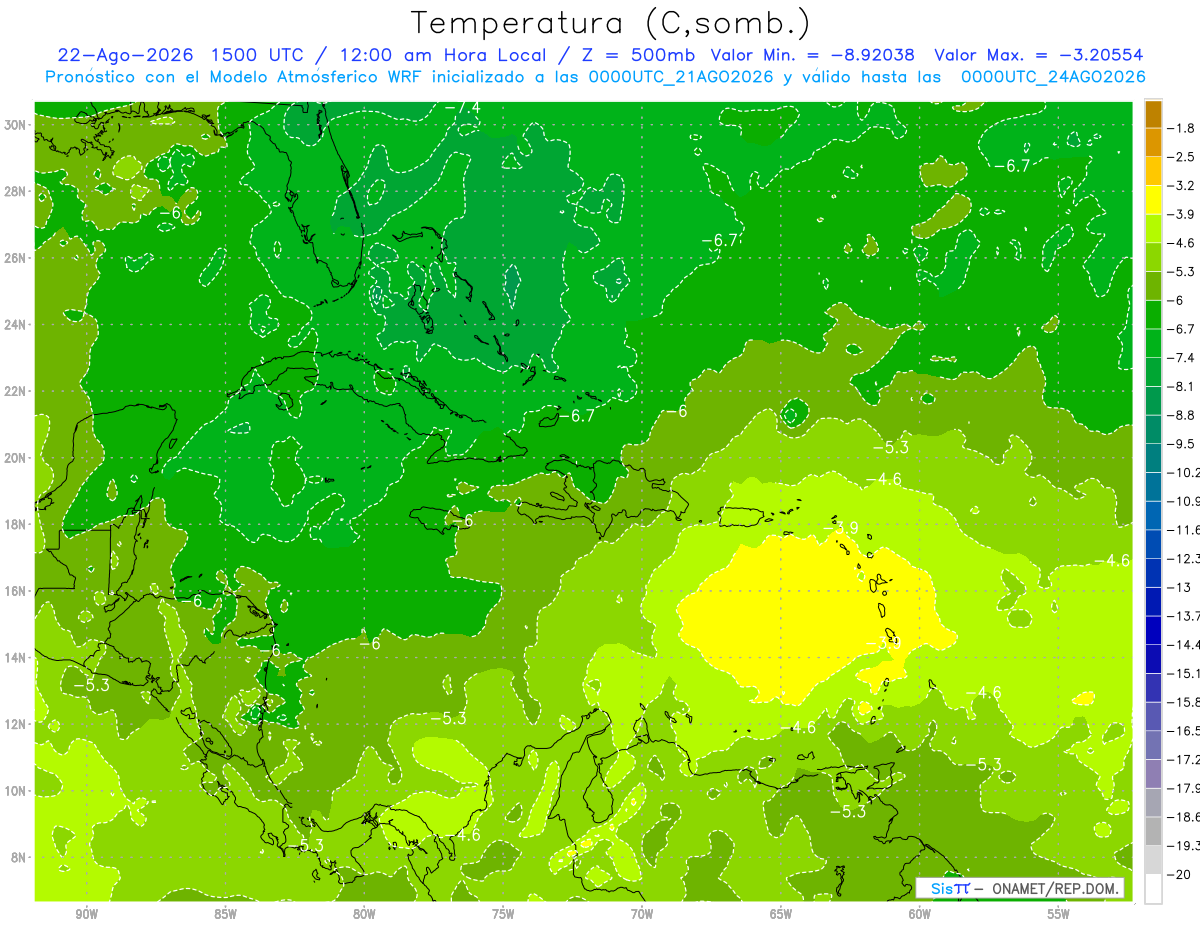Click the "10N" latitude axis label
Image resolution: width=1200 pixels, height=927 pixels.
(x=16, y=790)
